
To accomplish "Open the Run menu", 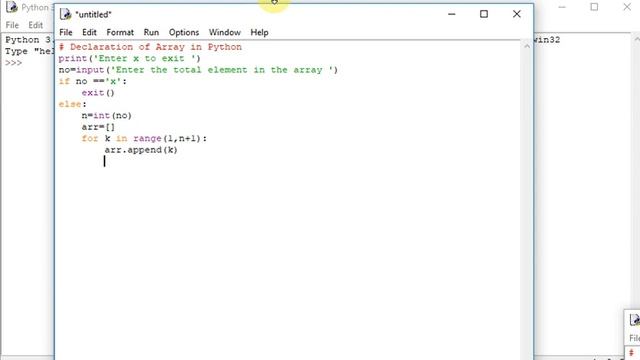I will pos(151,32).
